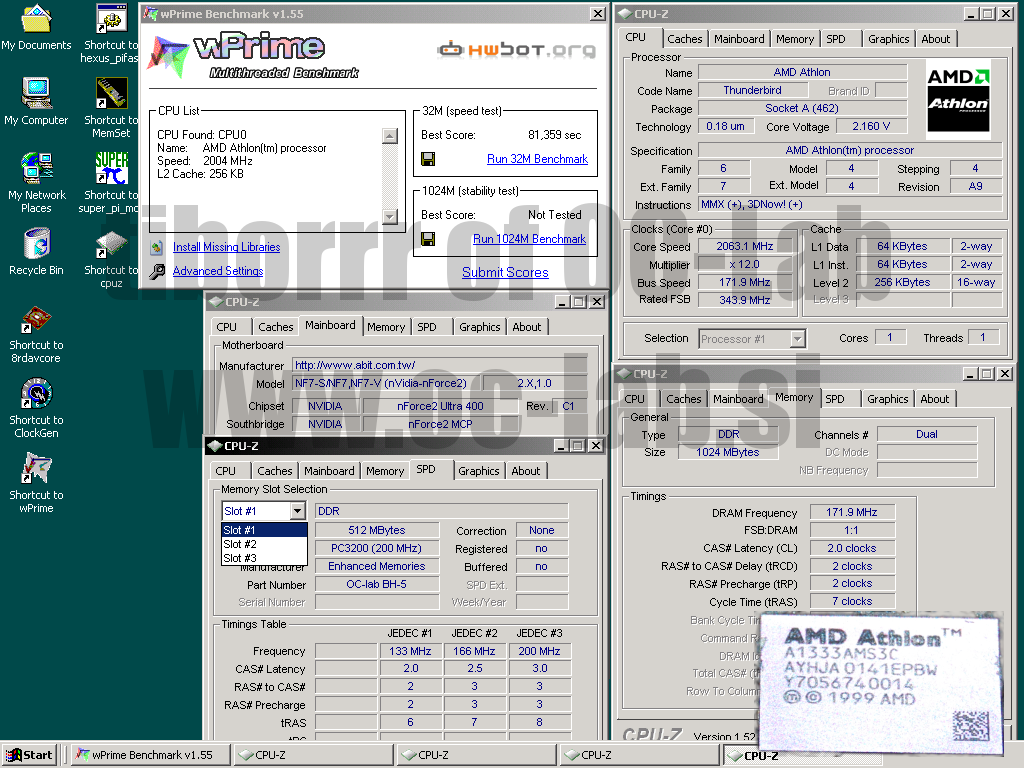Click the nForce2 Ultra 400 chipset field
This screenshot has width=1024, height=768.
(440, 406)
